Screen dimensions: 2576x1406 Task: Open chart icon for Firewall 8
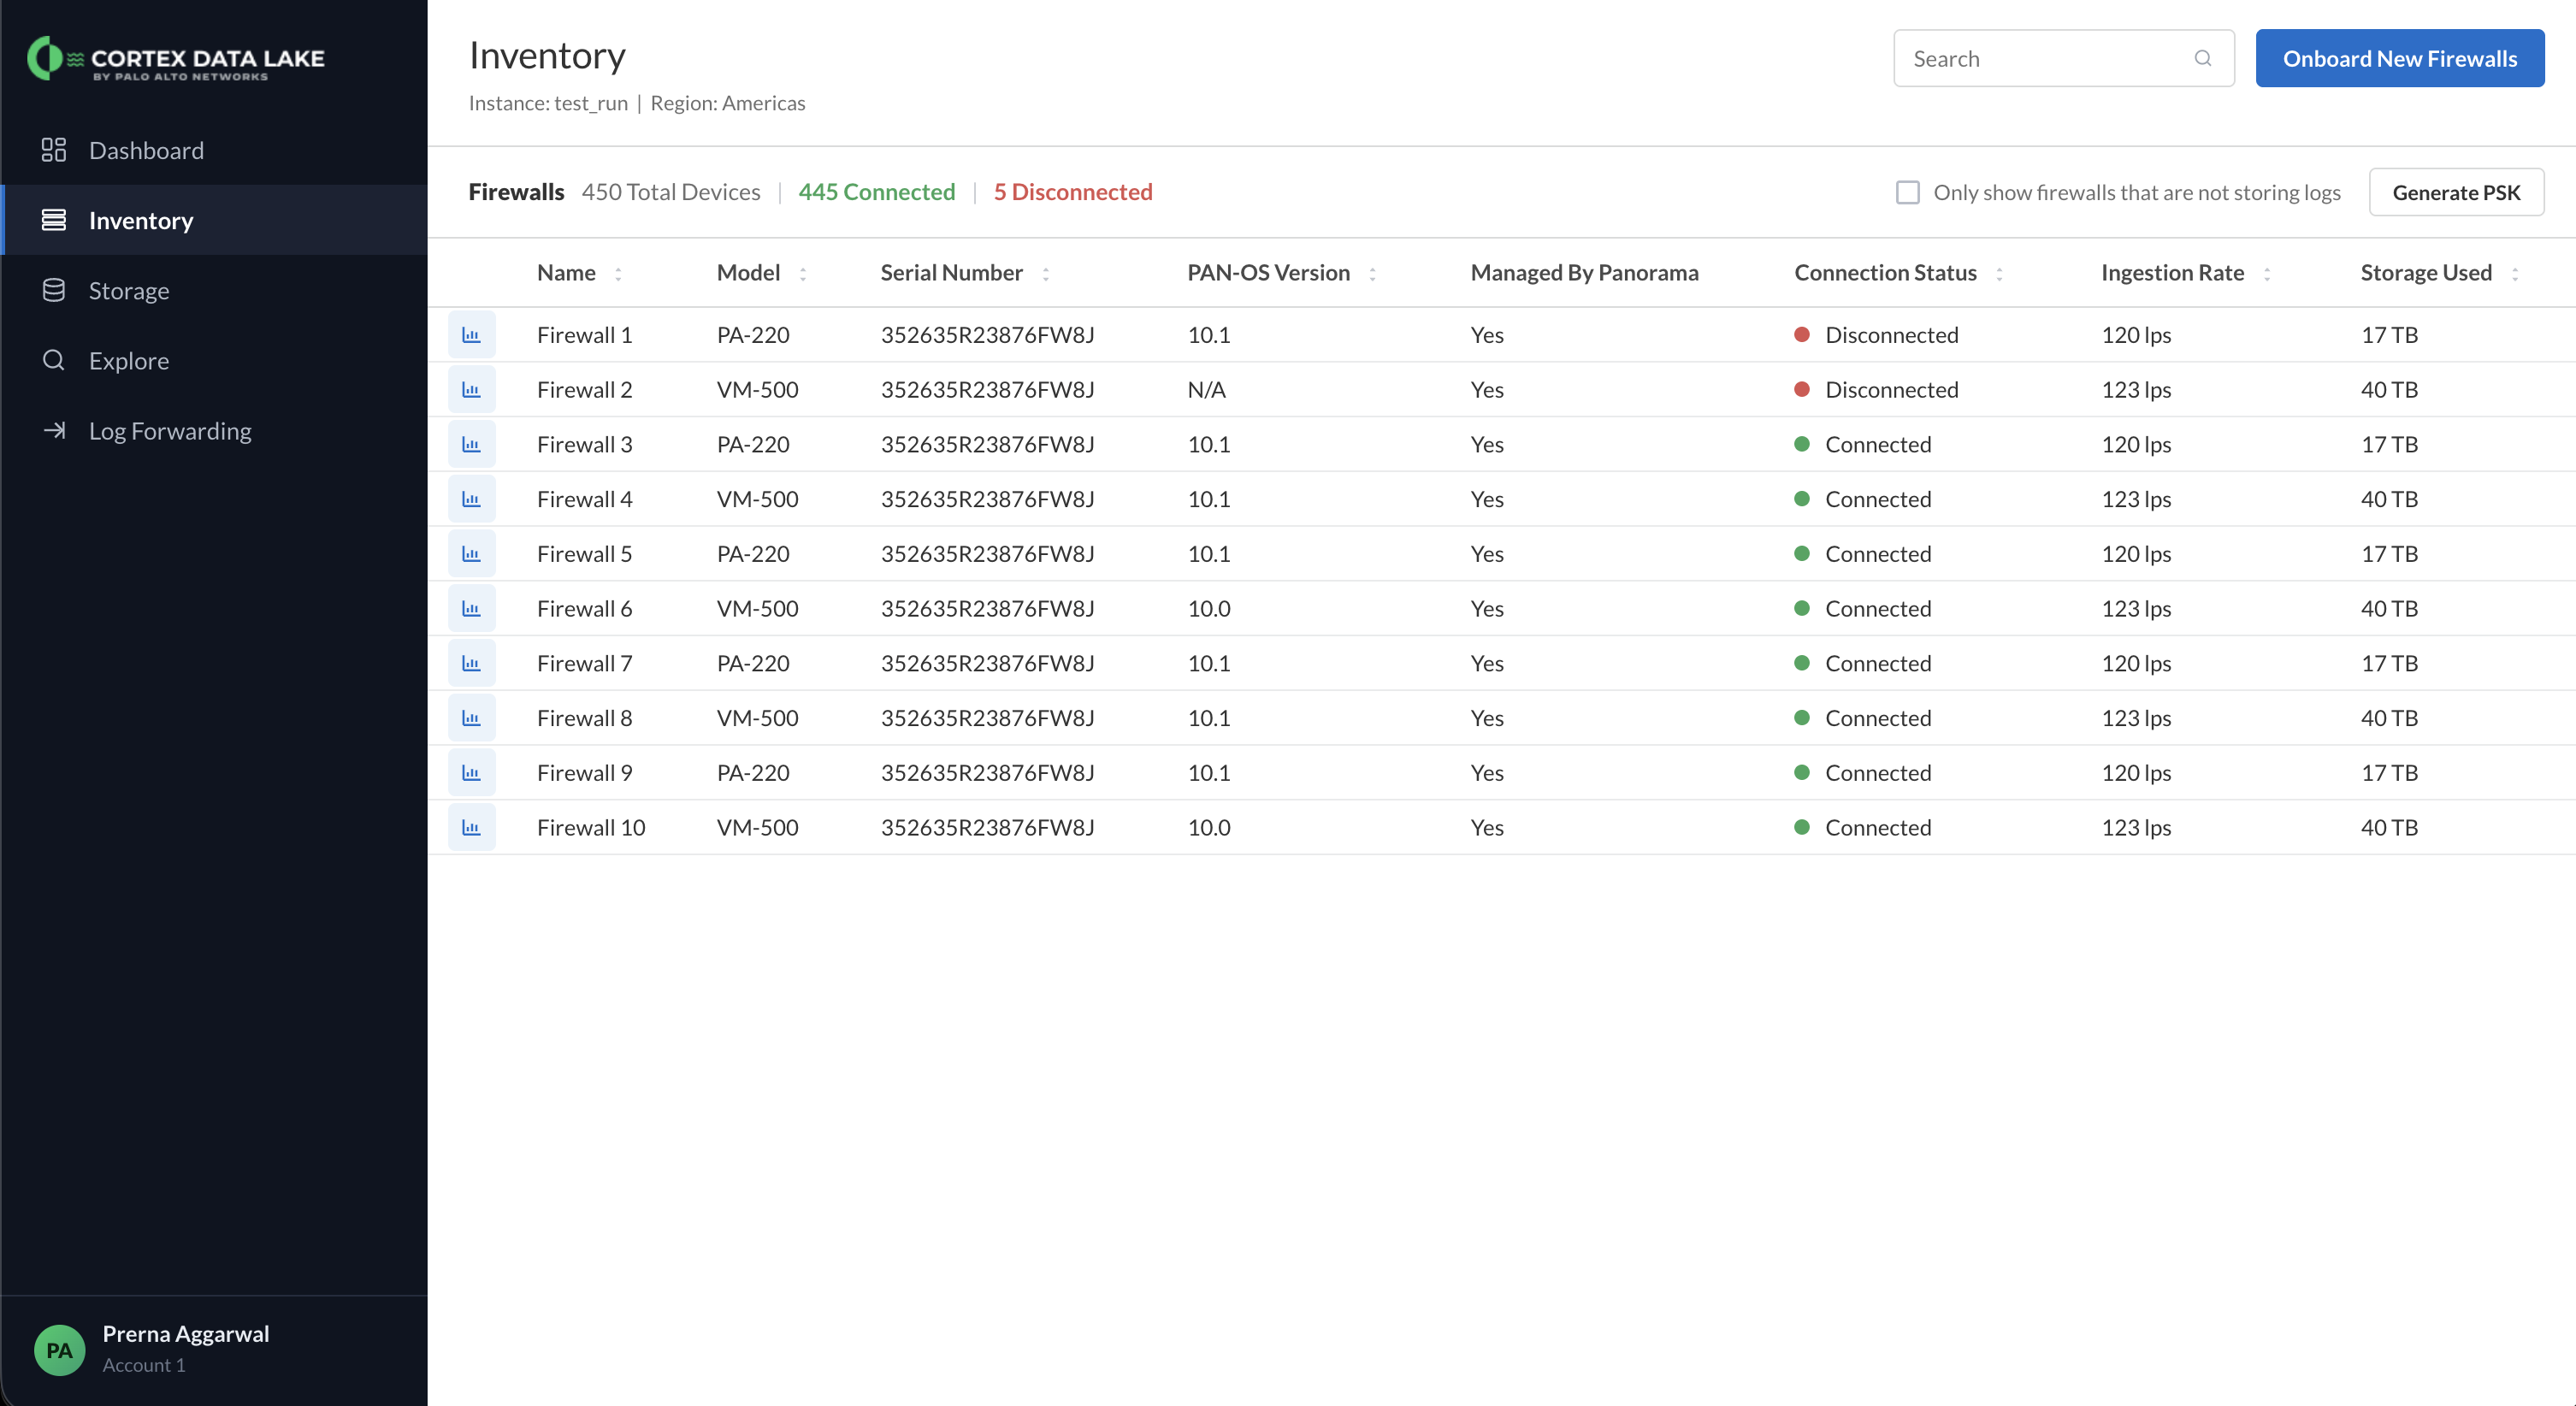click(471, 718)
